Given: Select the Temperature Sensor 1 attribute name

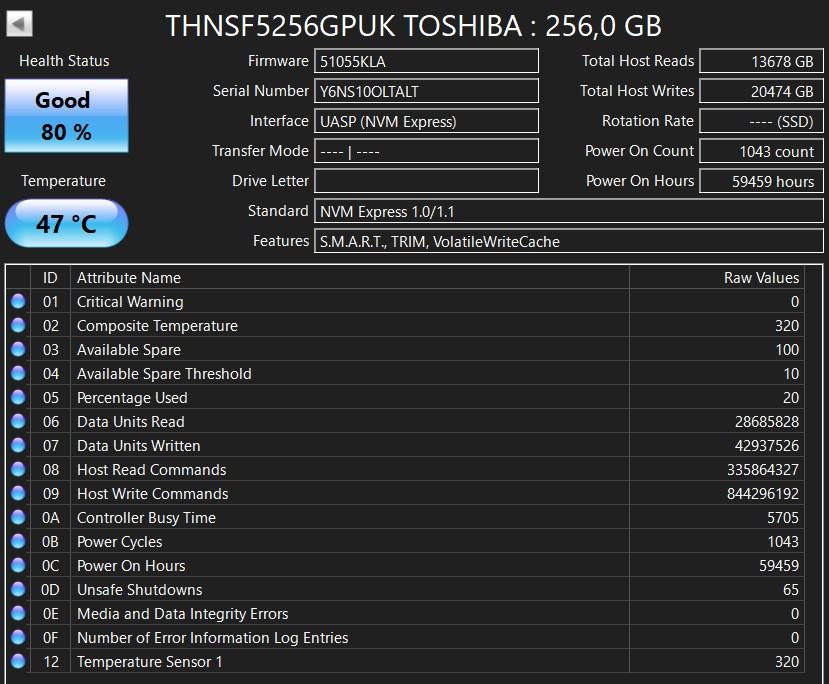Looking at the screenshot, I should pos(150,662).
